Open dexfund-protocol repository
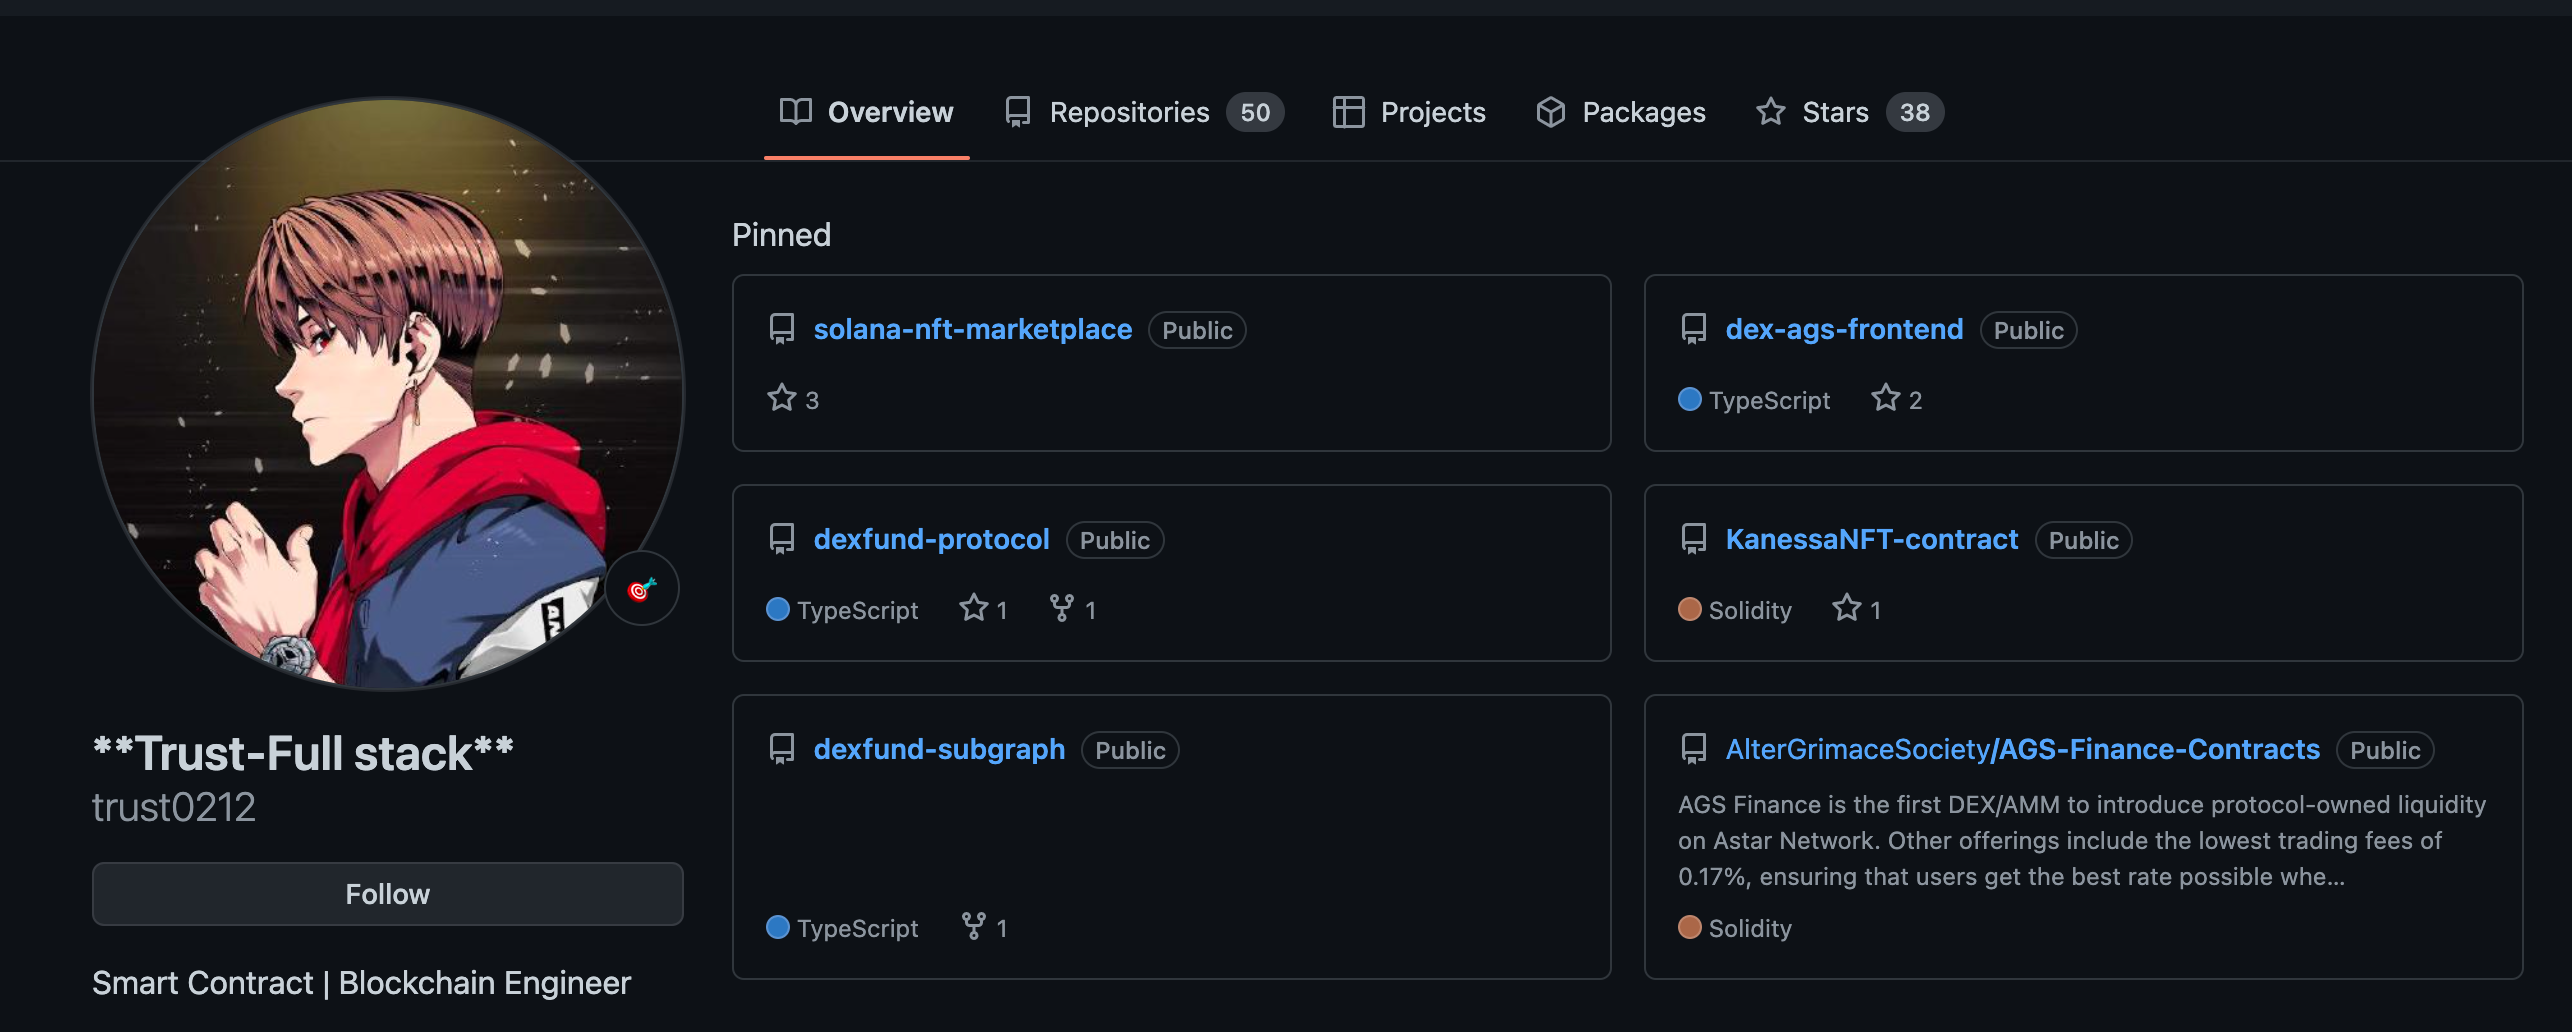This screenshot has height=1032, width=2572. point(932,539)
